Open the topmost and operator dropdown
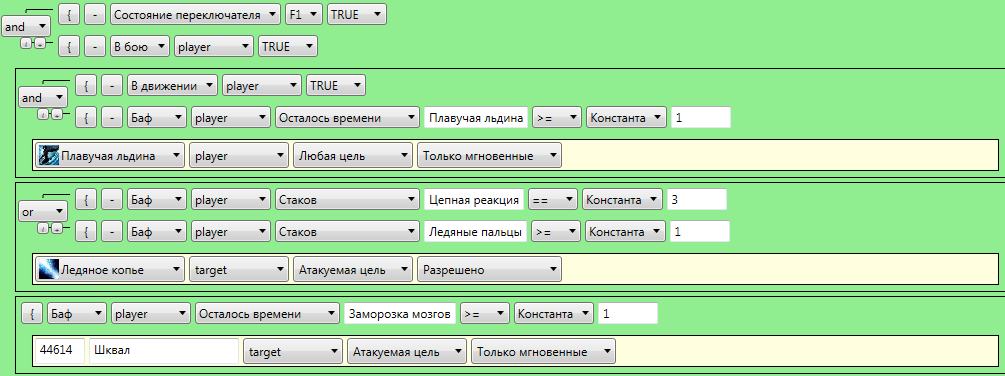The image size is (1005, 376). click(26, 27)
